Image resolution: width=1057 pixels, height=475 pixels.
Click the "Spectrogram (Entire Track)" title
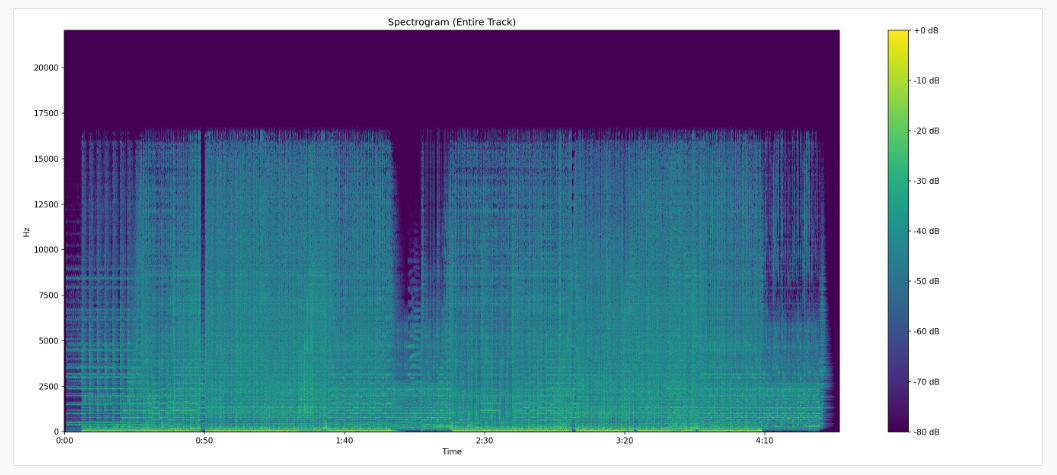coord(452,22)
